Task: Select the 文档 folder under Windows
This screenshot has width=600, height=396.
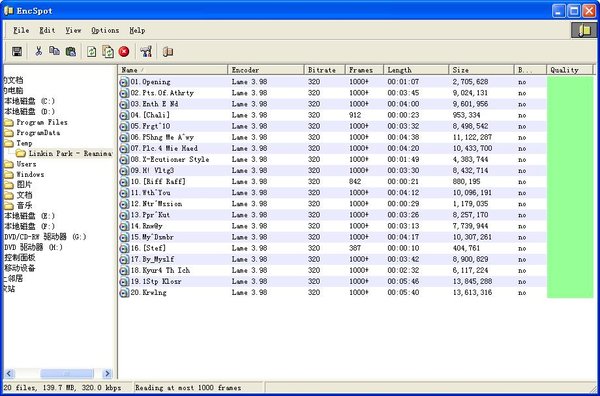Action: [24, 195]
